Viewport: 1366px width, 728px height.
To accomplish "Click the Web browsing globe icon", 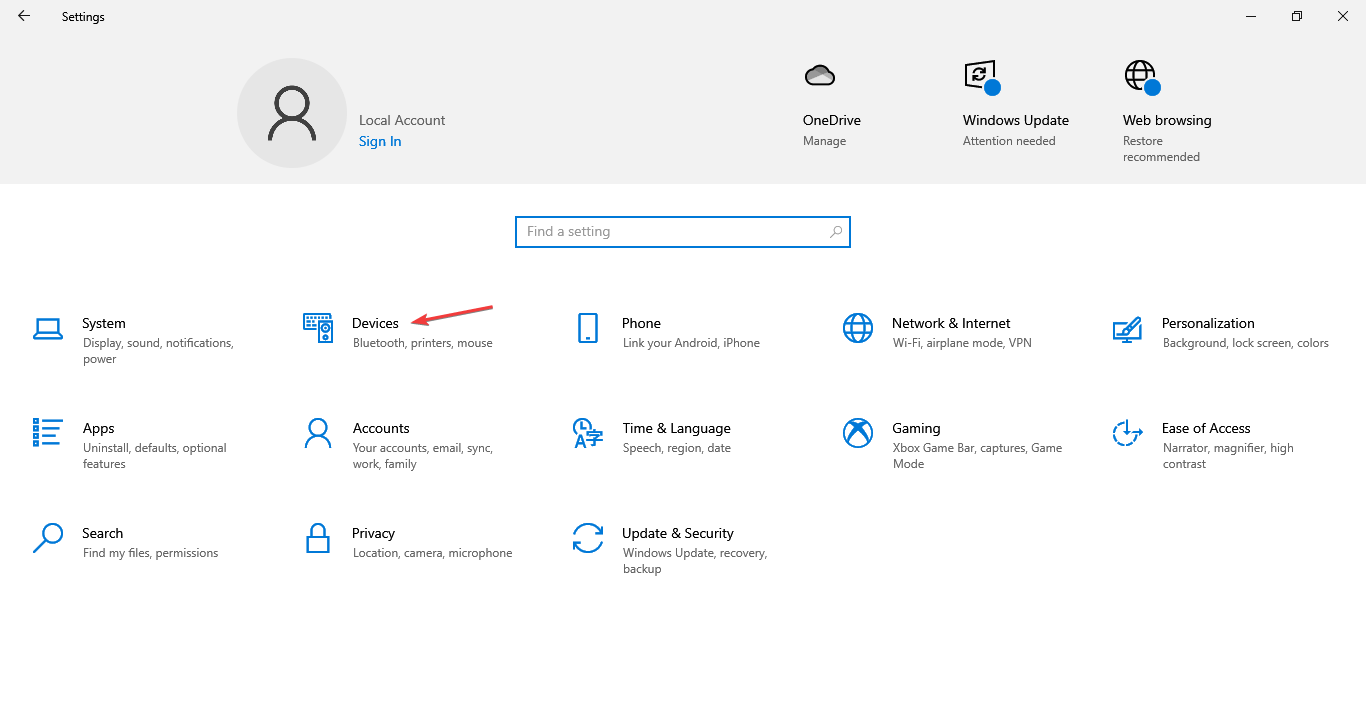I will click(1141, 76).
